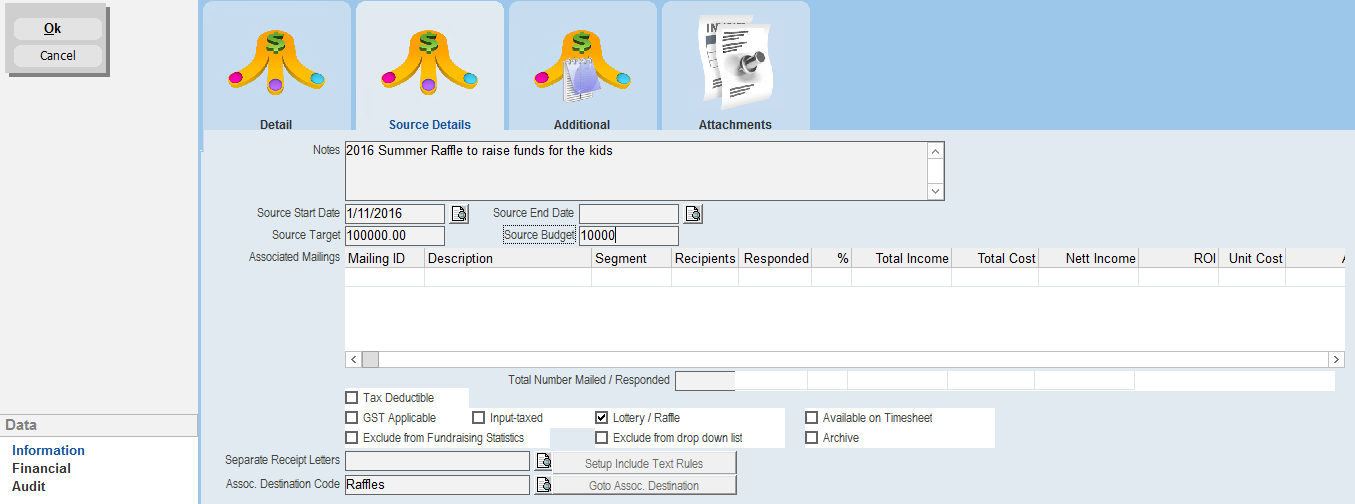1355x504 pixels.
Task: Tick the Available on Timesheet checkbox
Action: click(812, 418)
